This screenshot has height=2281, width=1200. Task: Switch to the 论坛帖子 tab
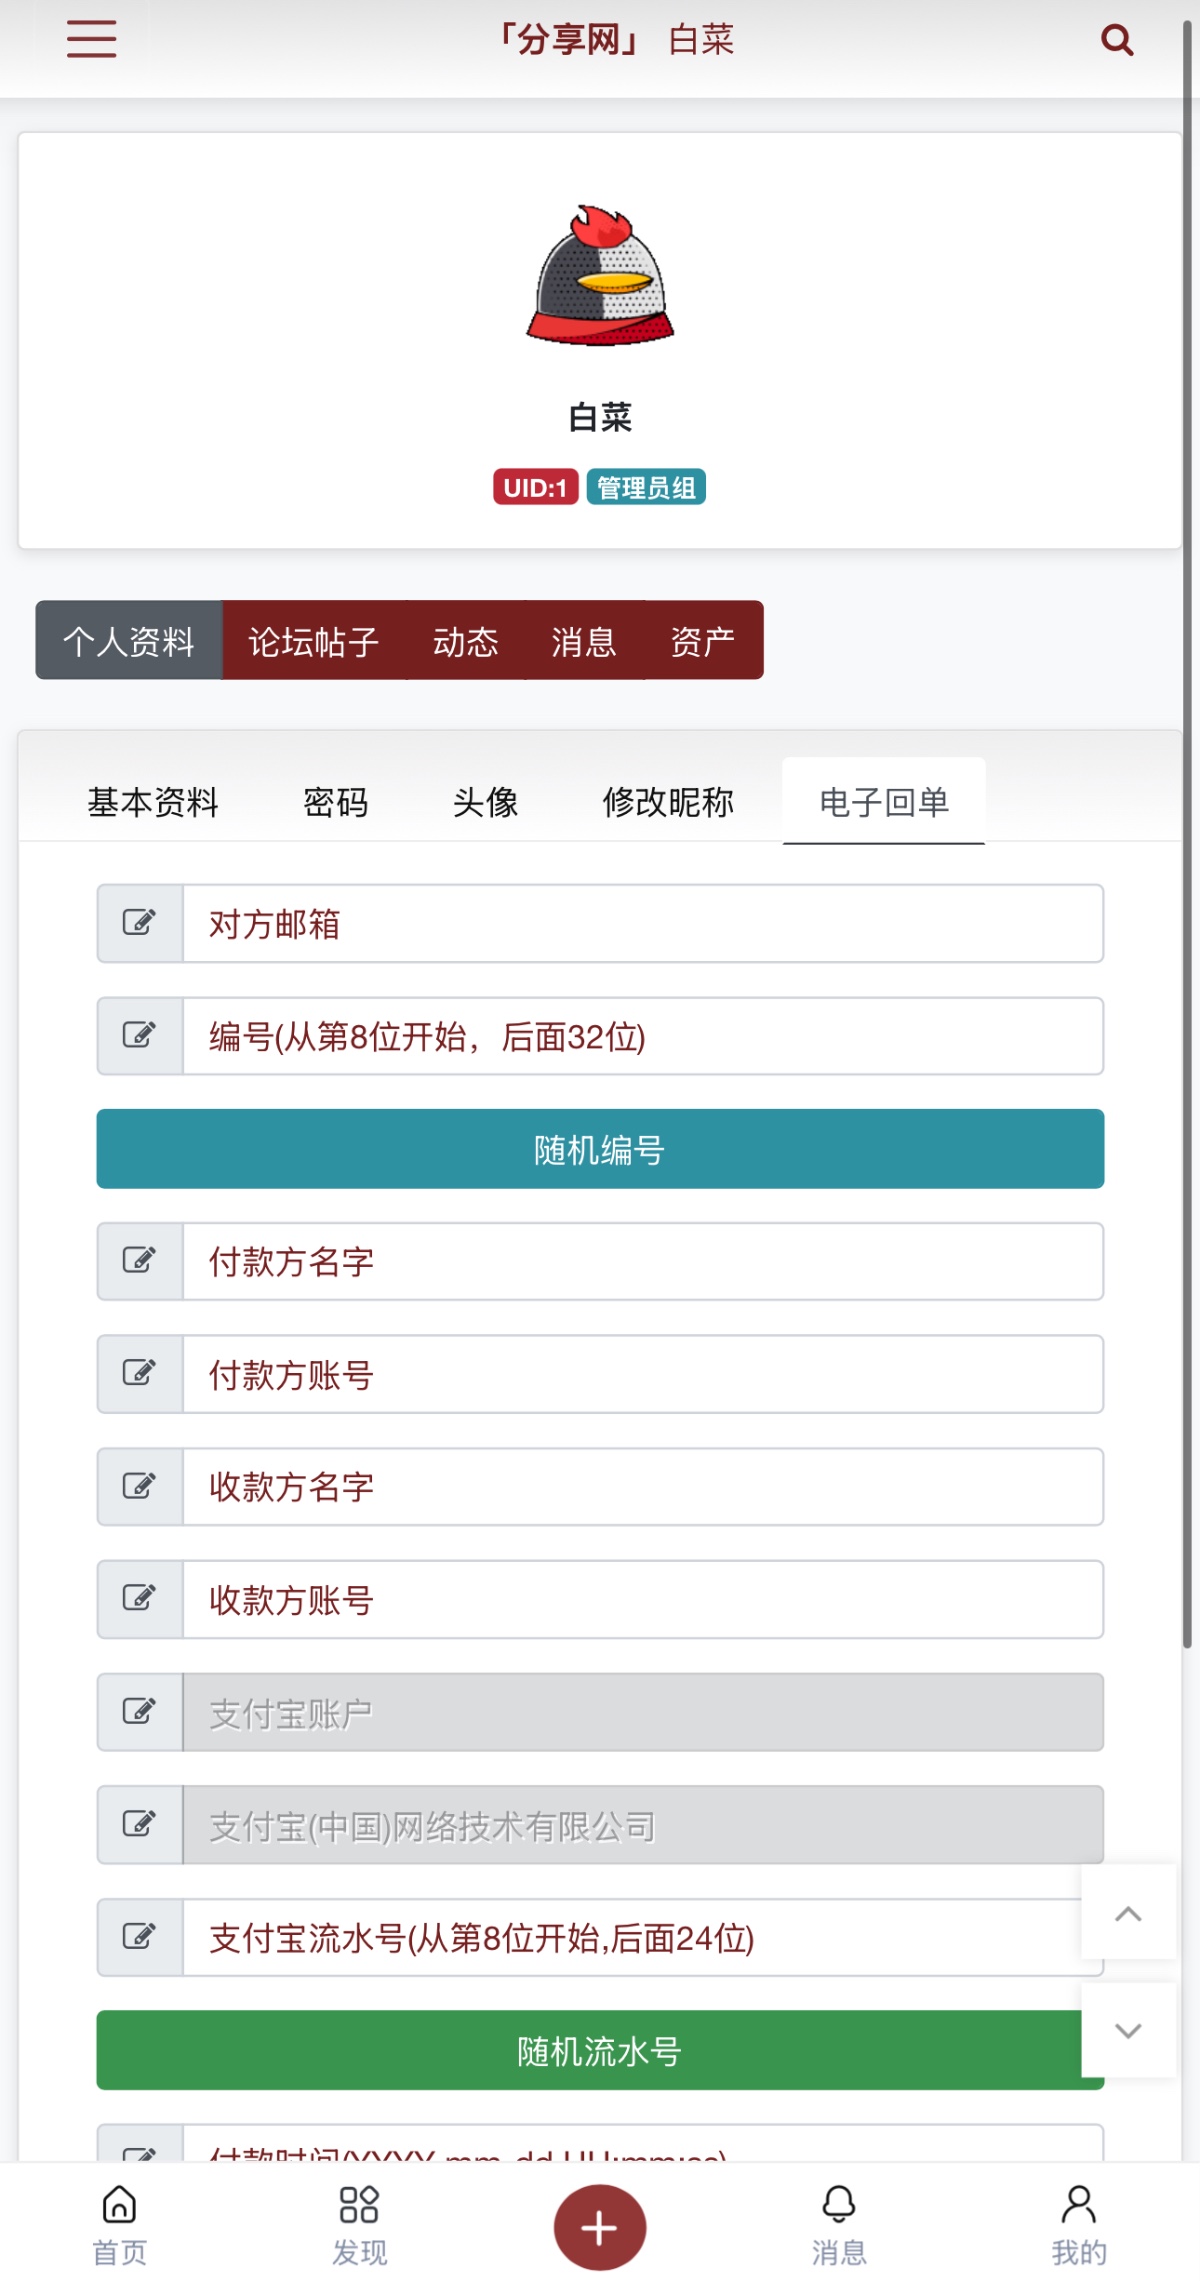[x=313, y=641]
